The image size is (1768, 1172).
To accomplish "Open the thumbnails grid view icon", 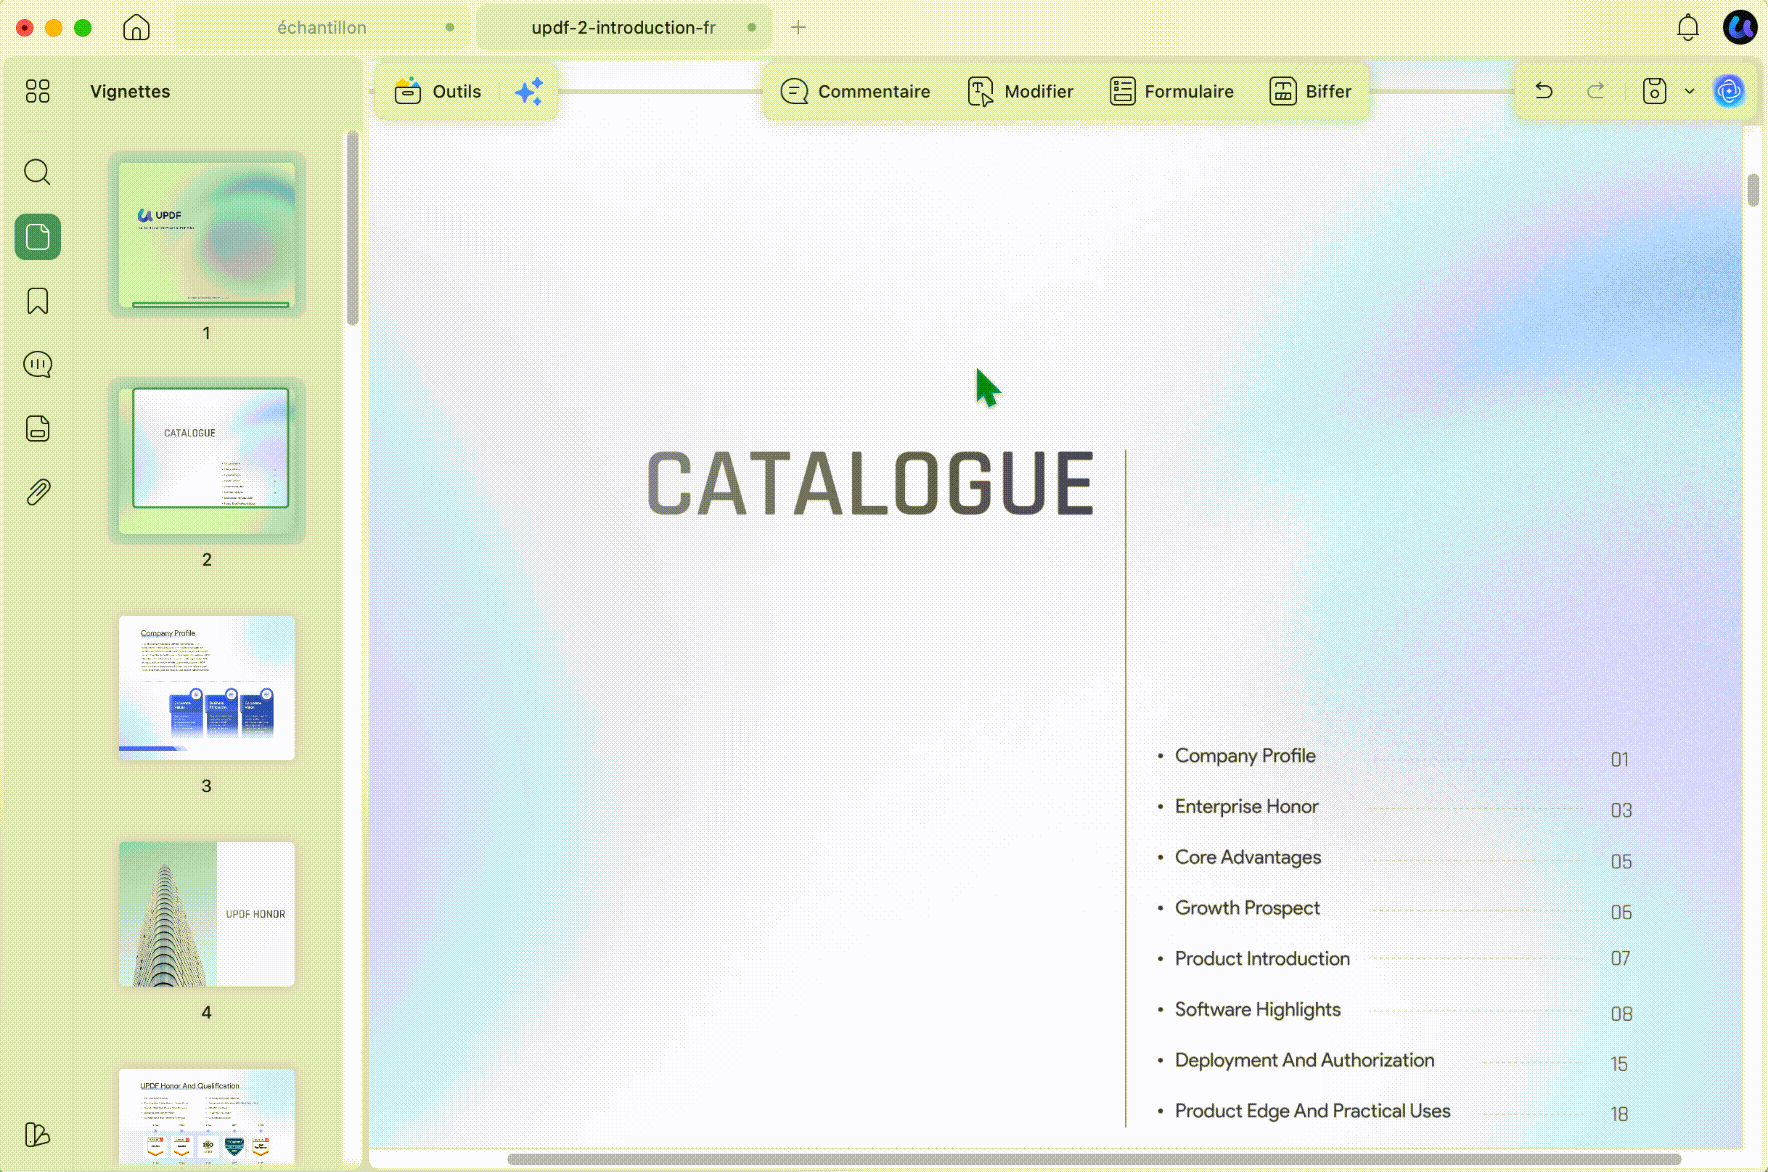I will tap(38, 91).
